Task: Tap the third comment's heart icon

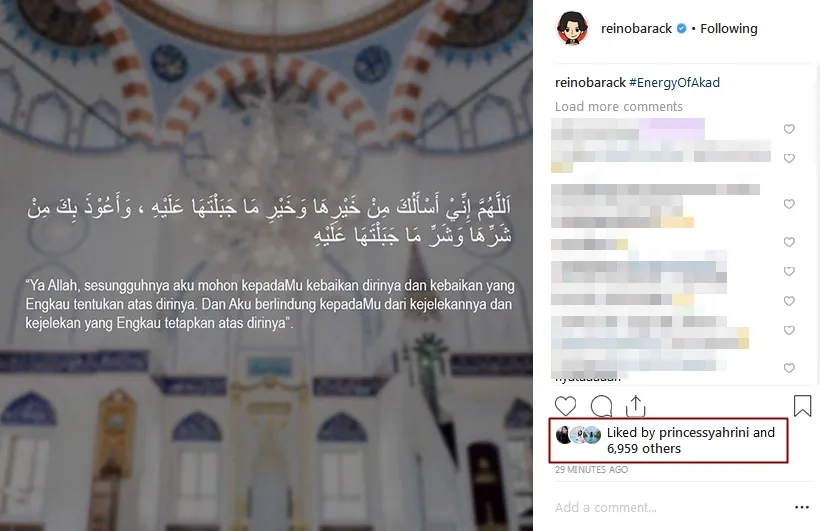Action: tap(789, 204)
